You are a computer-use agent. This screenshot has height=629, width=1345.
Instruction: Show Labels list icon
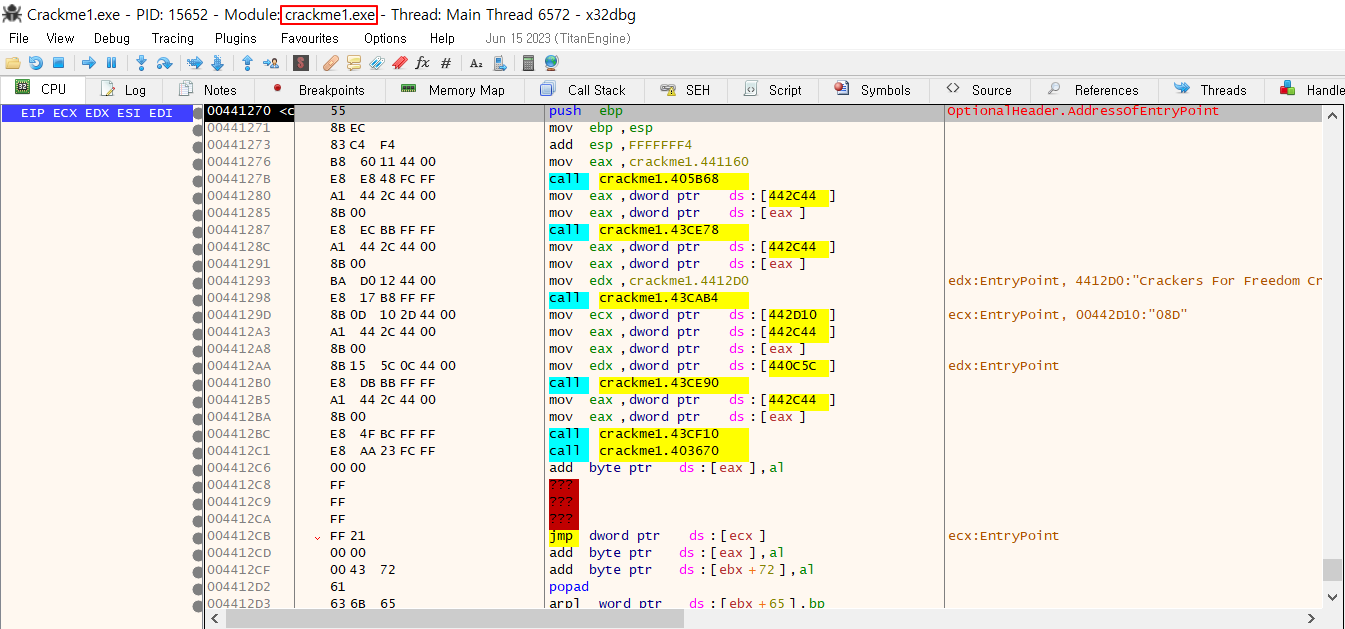[x=376, y=63]
